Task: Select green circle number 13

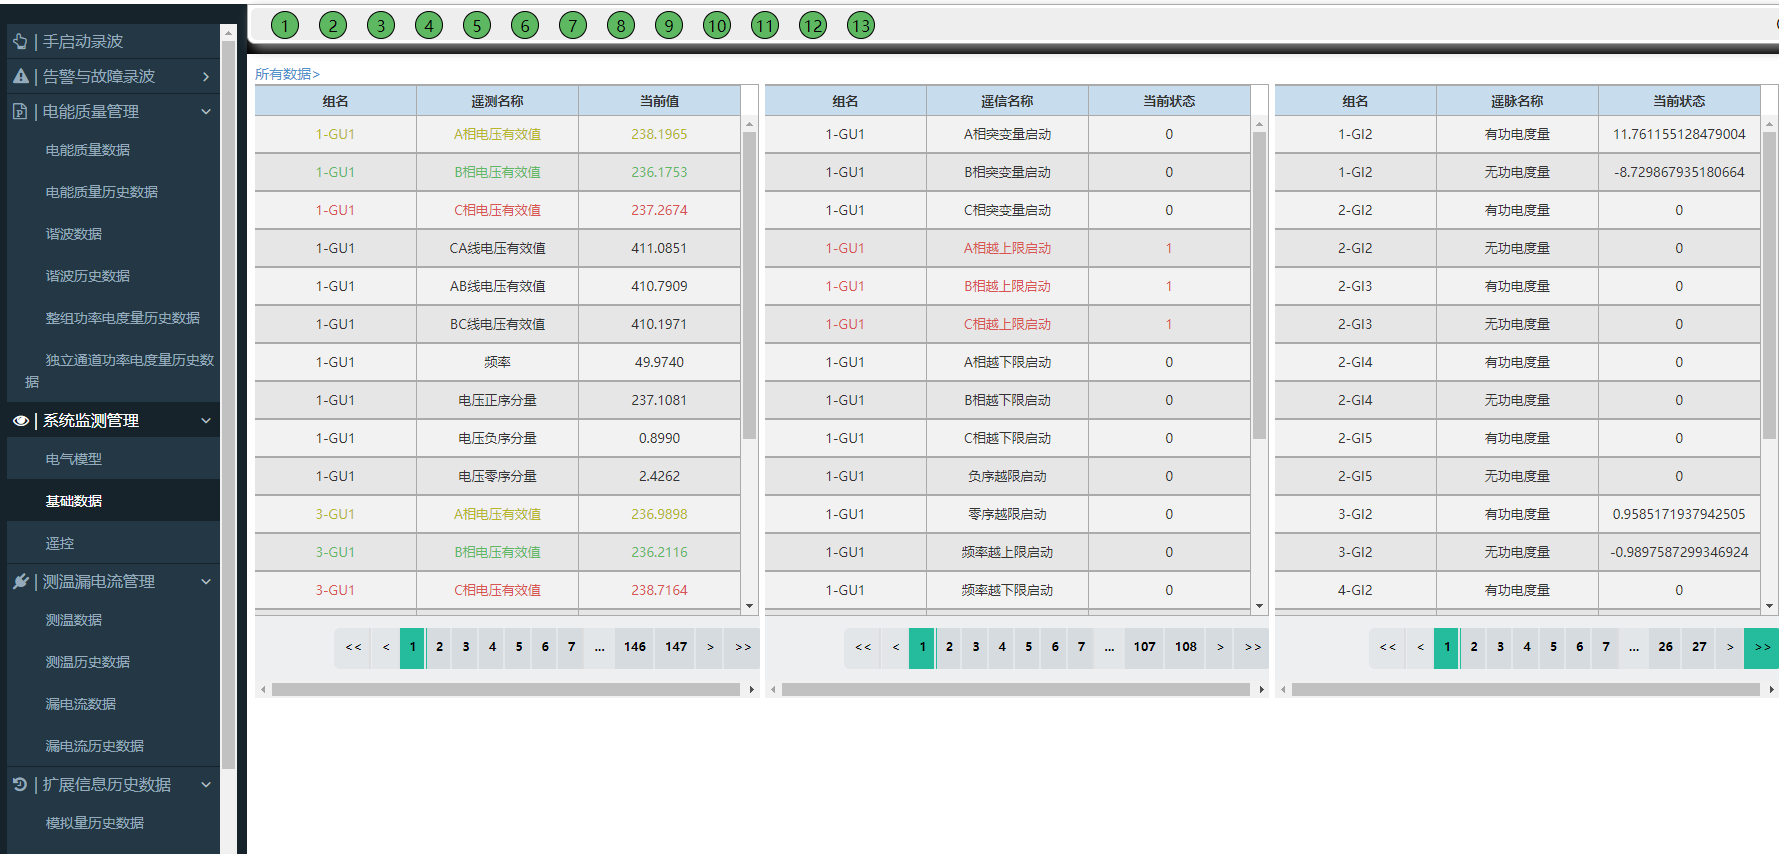Action: (x=861, y=26)
